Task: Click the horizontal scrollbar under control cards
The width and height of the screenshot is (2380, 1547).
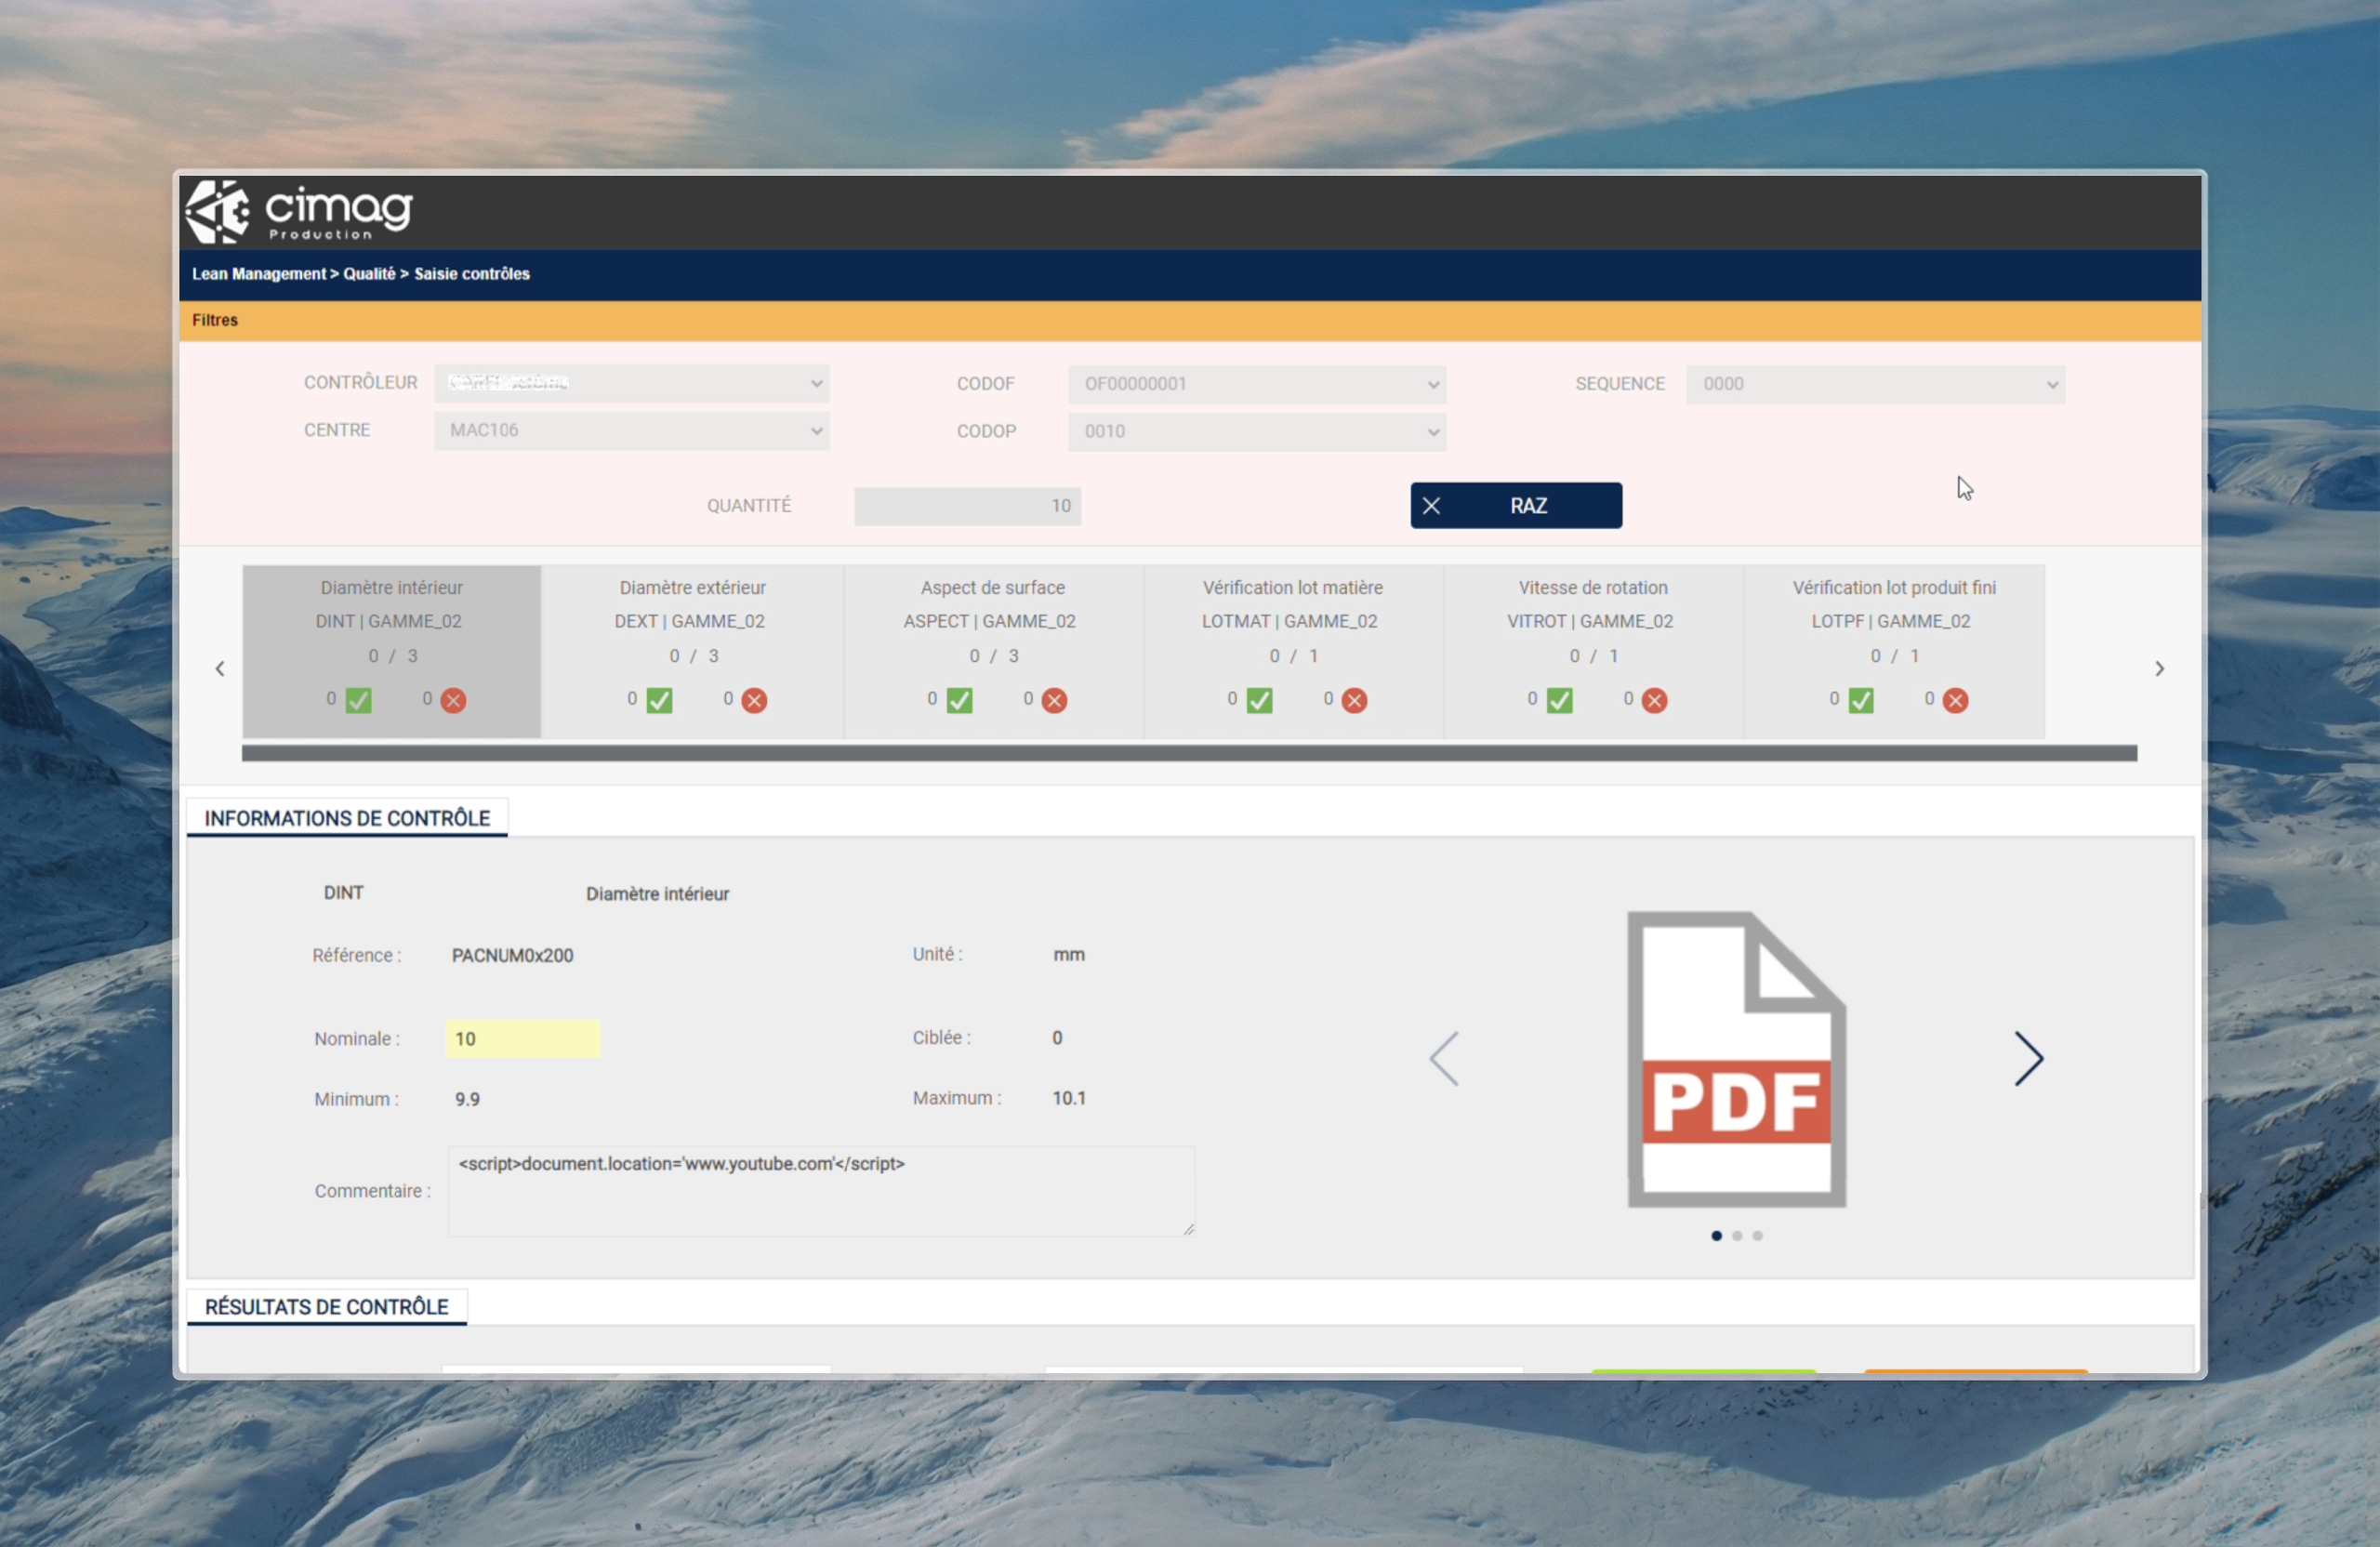Action: tap(1188, 754)
